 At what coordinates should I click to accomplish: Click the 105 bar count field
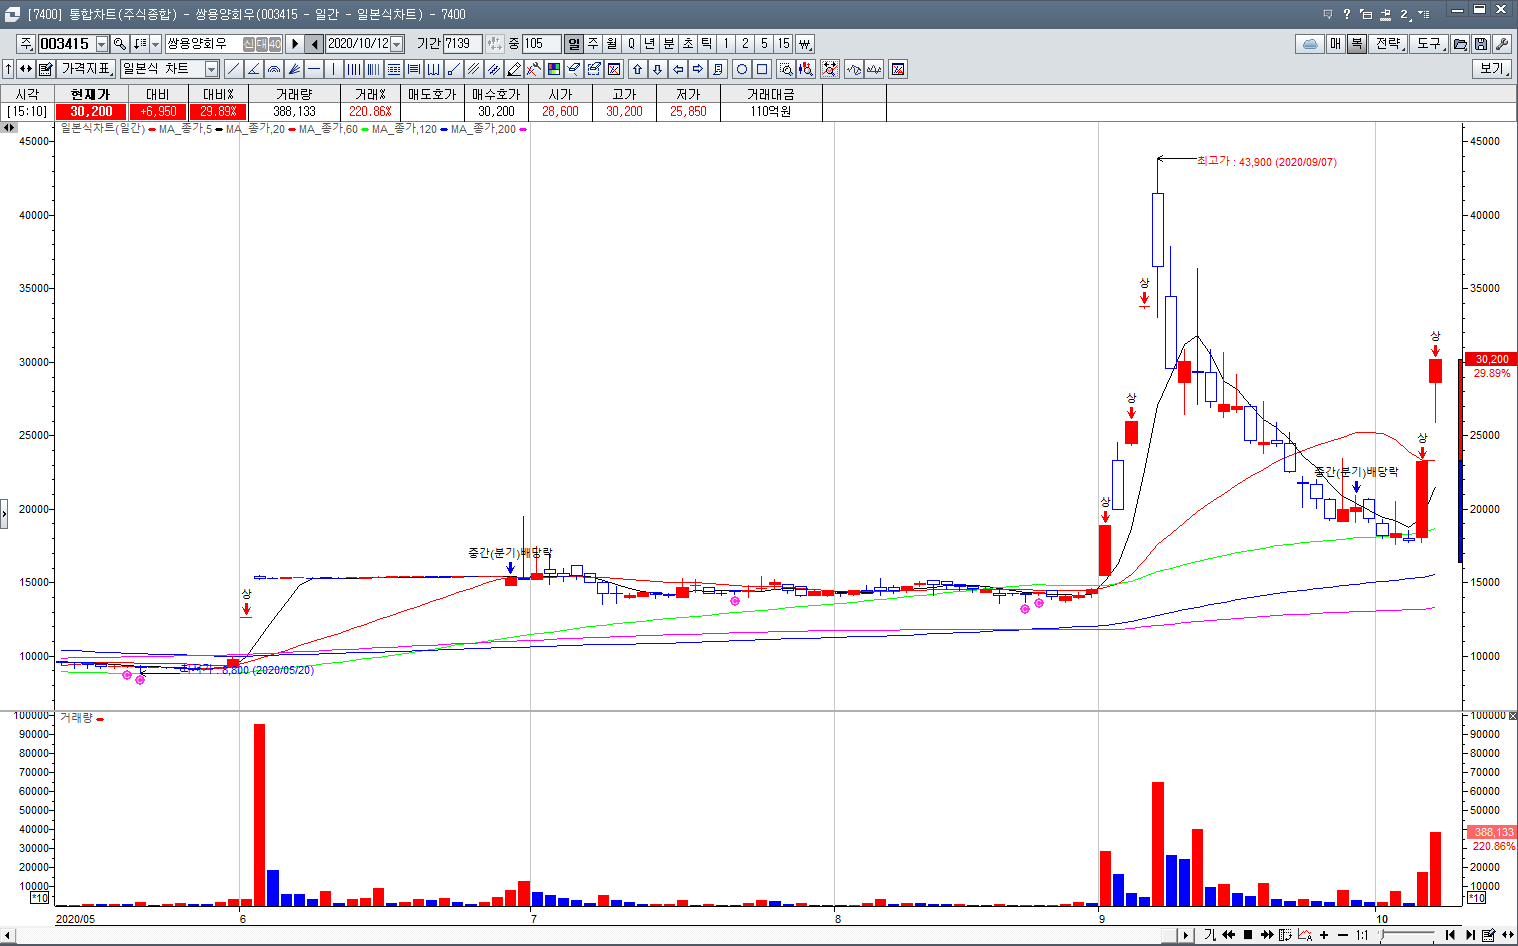(541, 44)
